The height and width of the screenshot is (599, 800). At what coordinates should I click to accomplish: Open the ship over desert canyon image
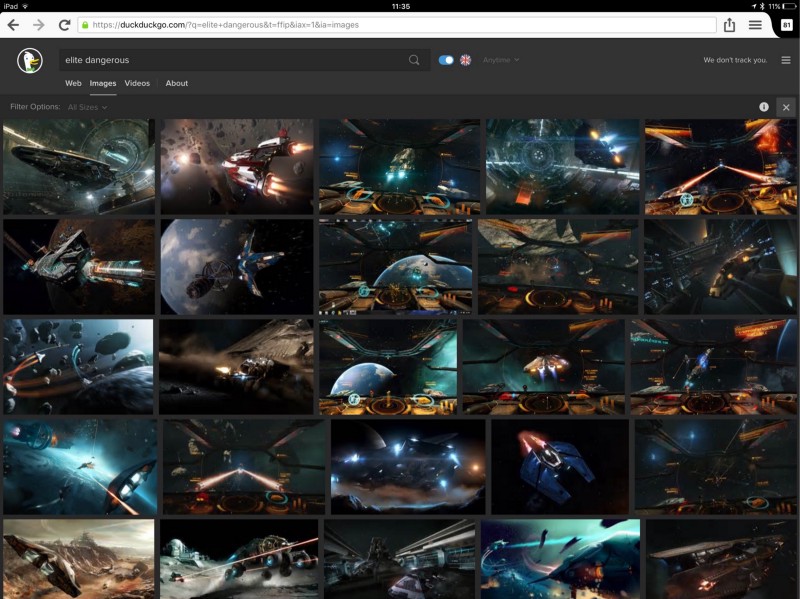pos(79,559)
